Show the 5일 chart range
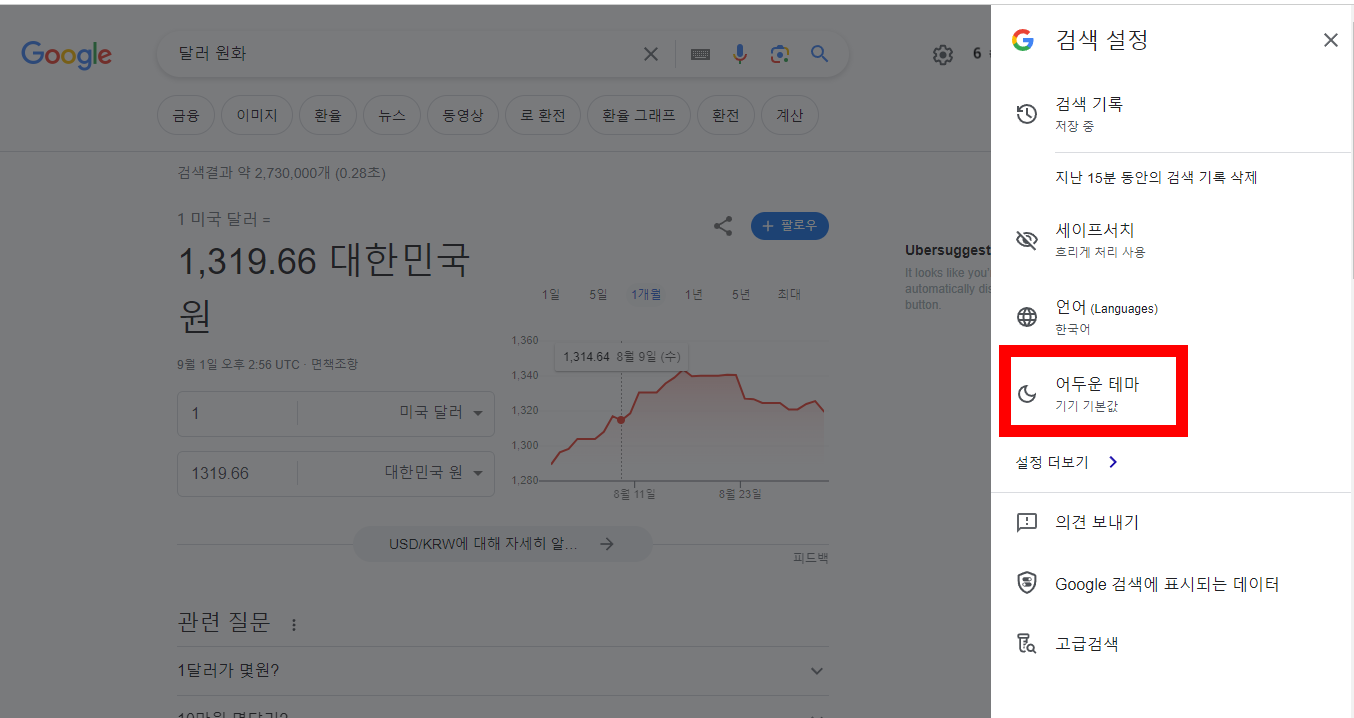1354x718 pixels. (x=598, y=294)
